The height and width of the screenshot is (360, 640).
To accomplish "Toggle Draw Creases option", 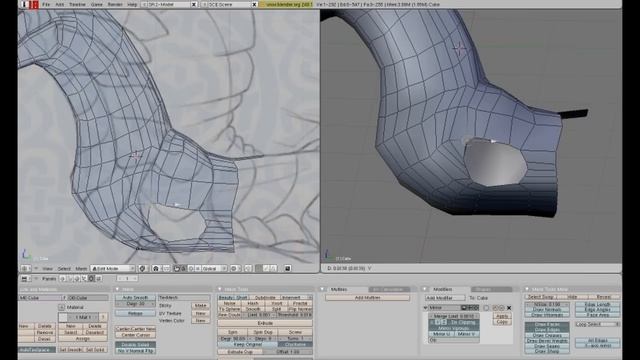I will pos(547,335).
